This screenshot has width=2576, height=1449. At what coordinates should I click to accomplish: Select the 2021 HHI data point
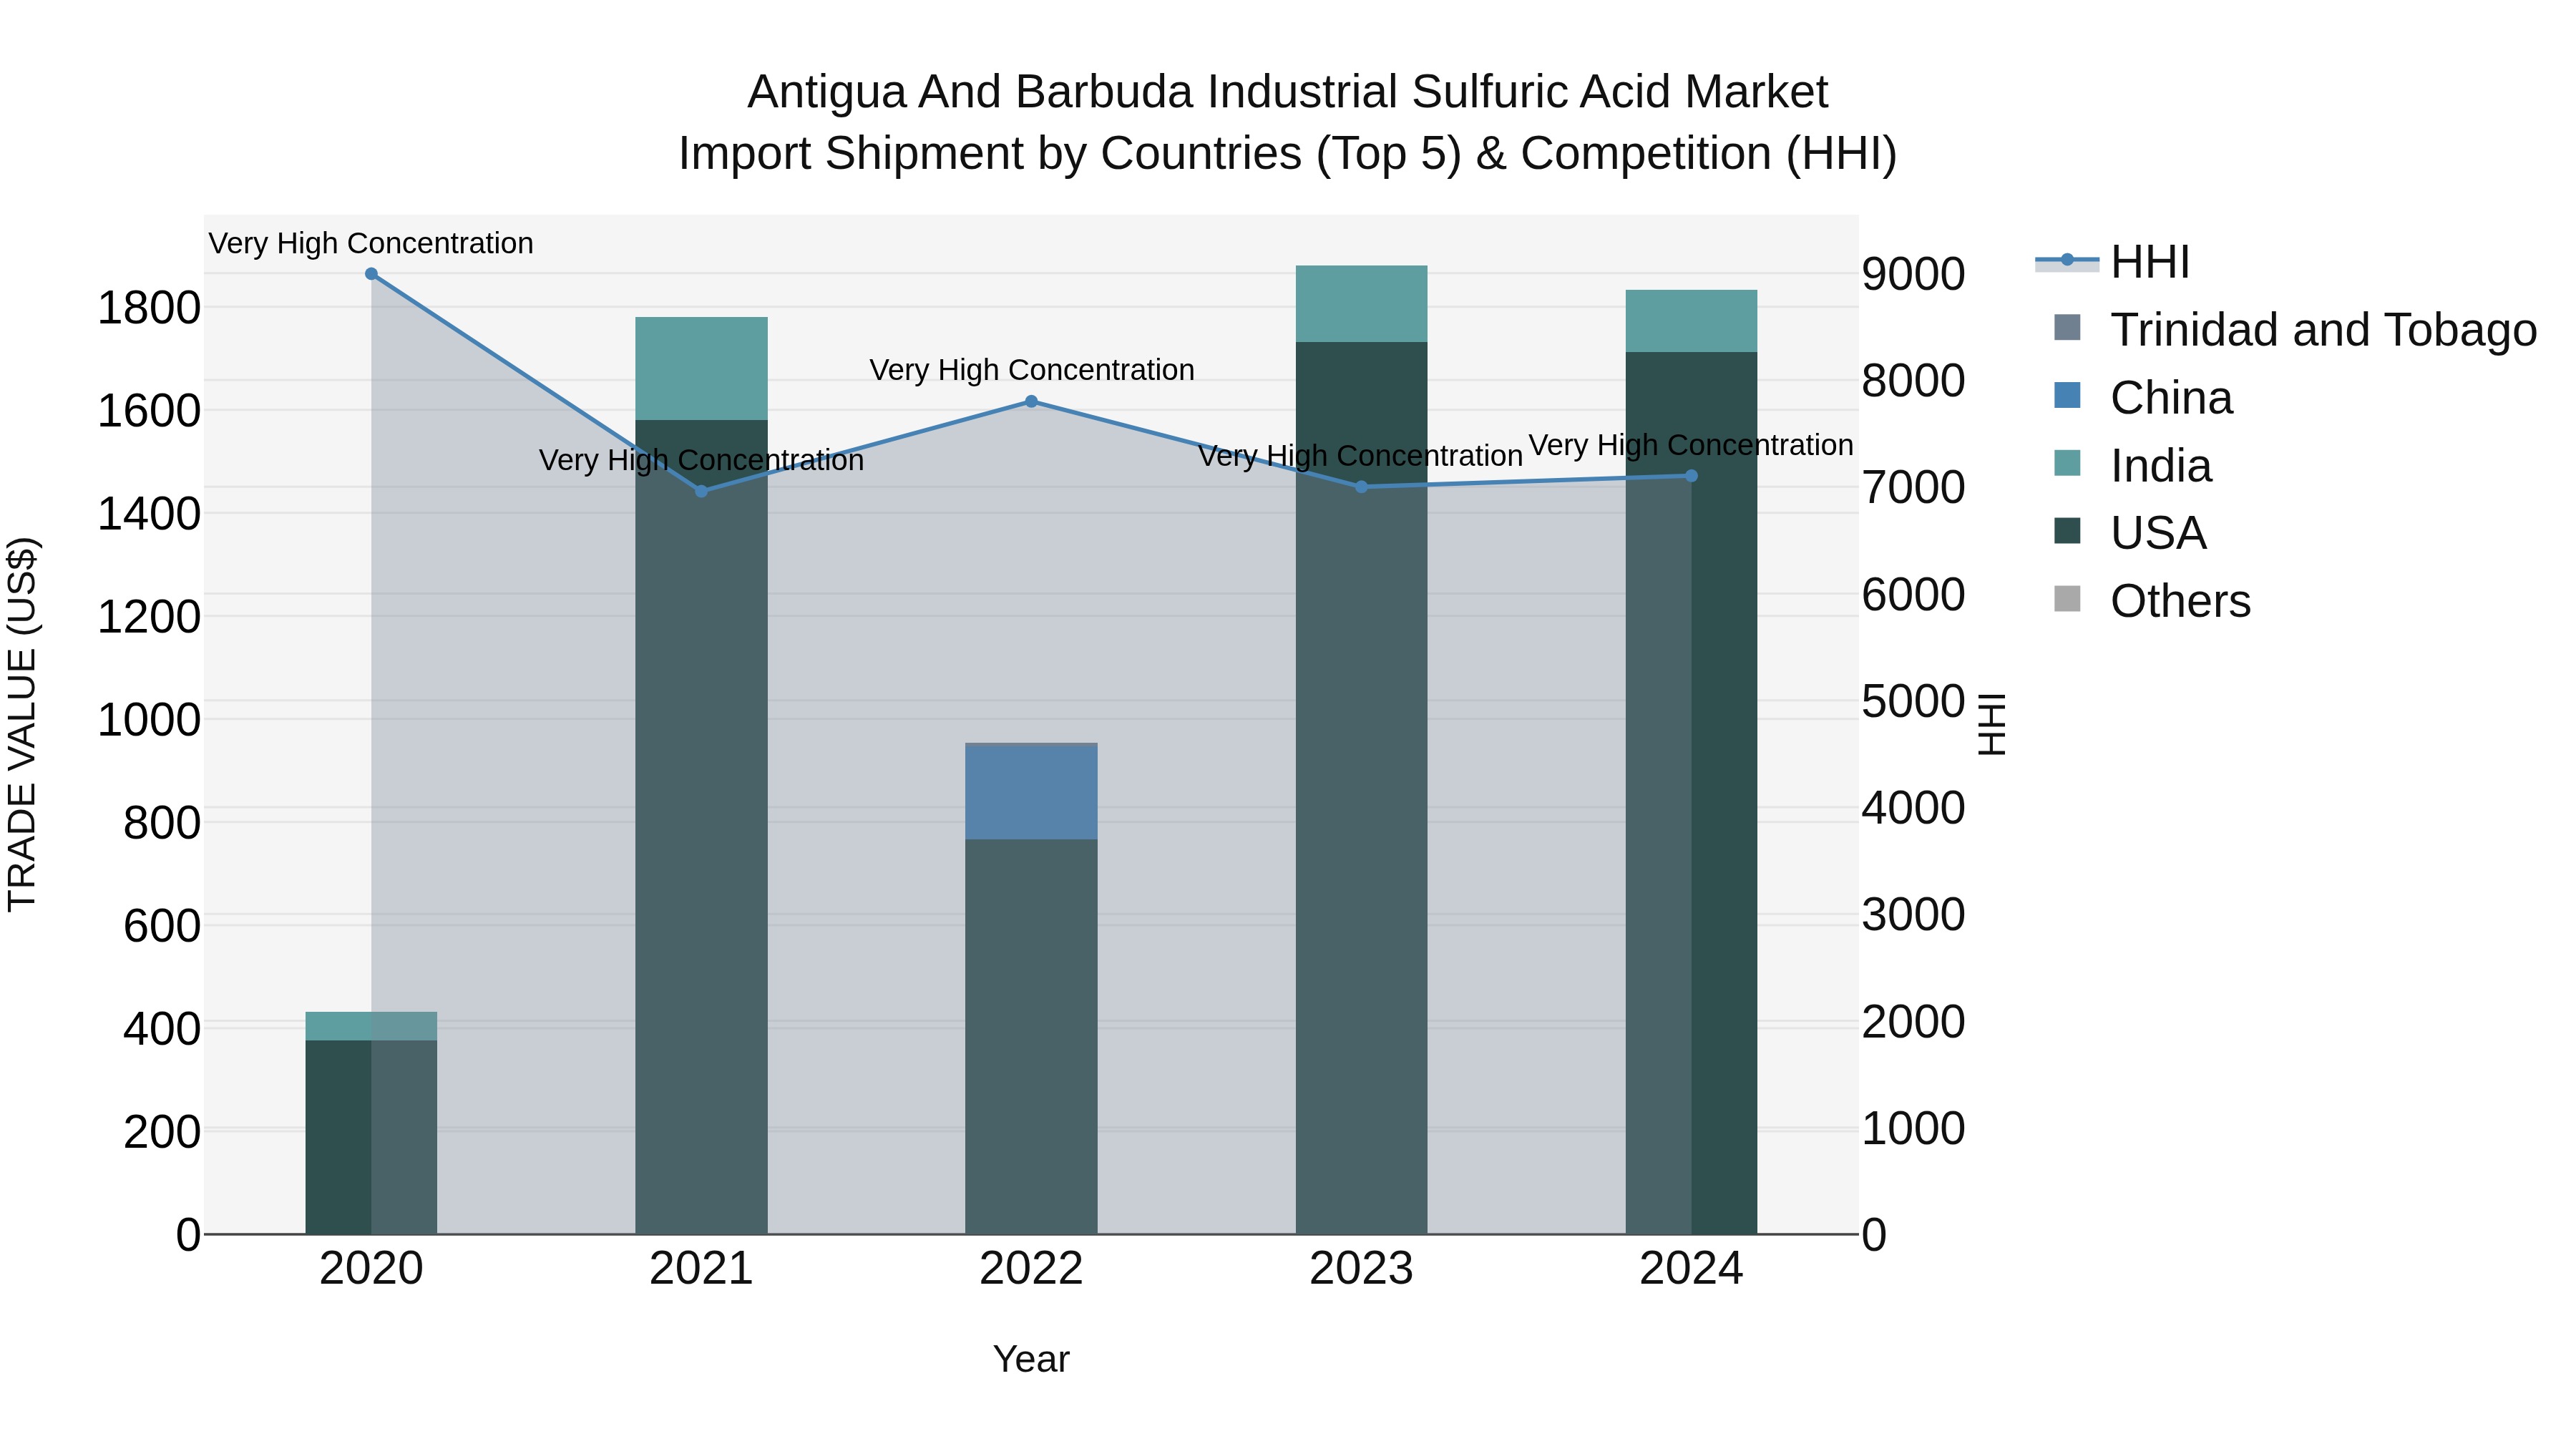pyautogui.click(x=701, y=491)
